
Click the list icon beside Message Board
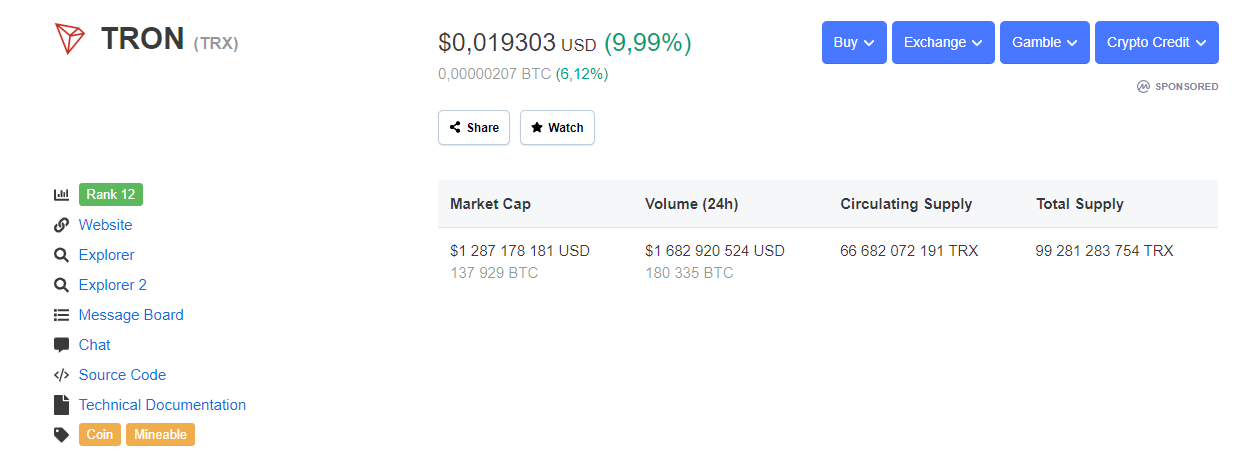(61, 315)
